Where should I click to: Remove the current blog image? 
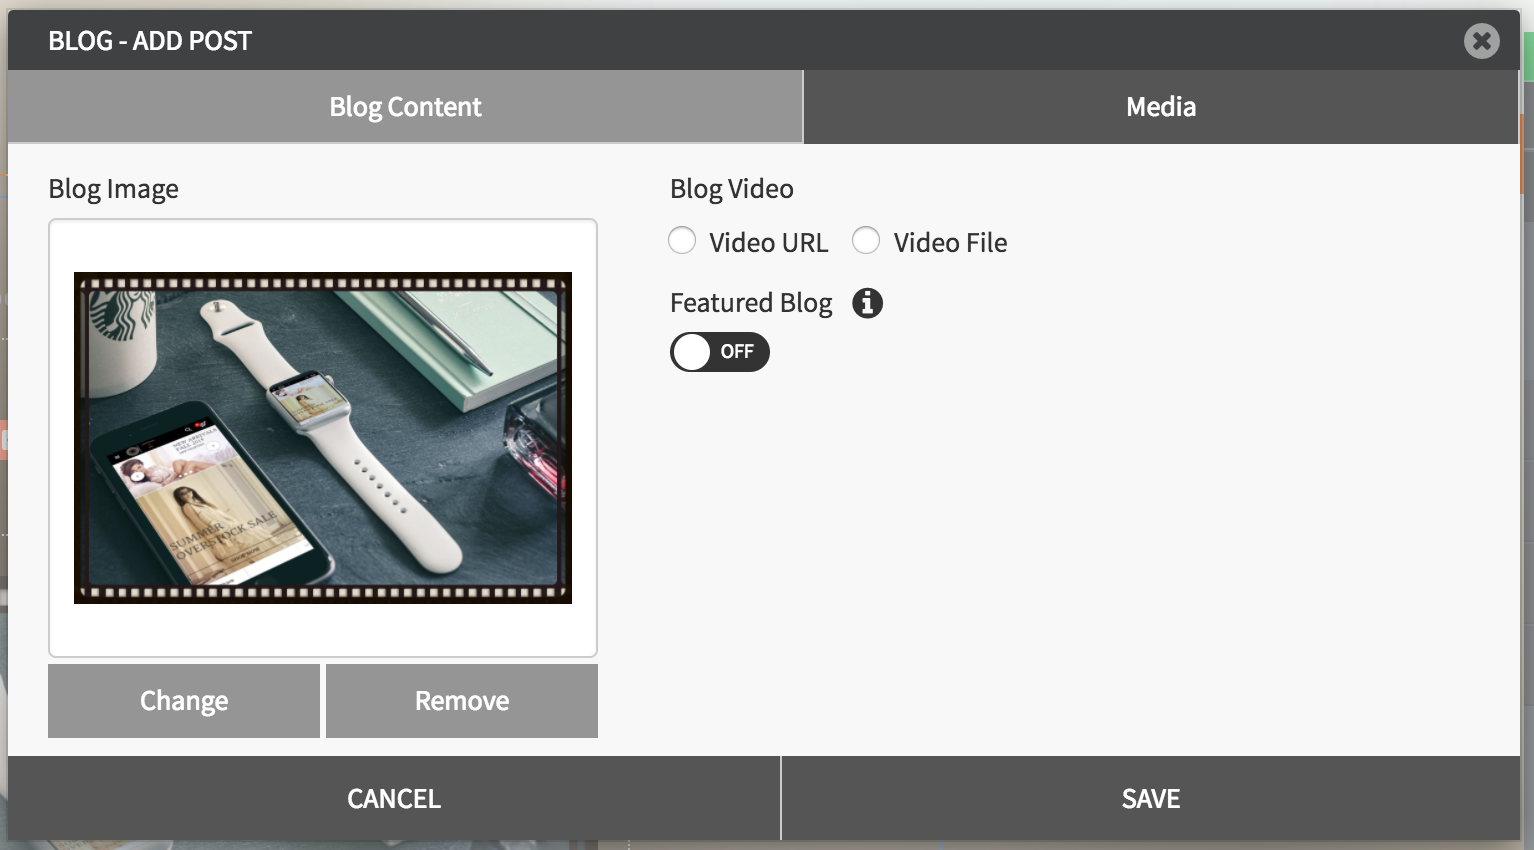point(462,701)
